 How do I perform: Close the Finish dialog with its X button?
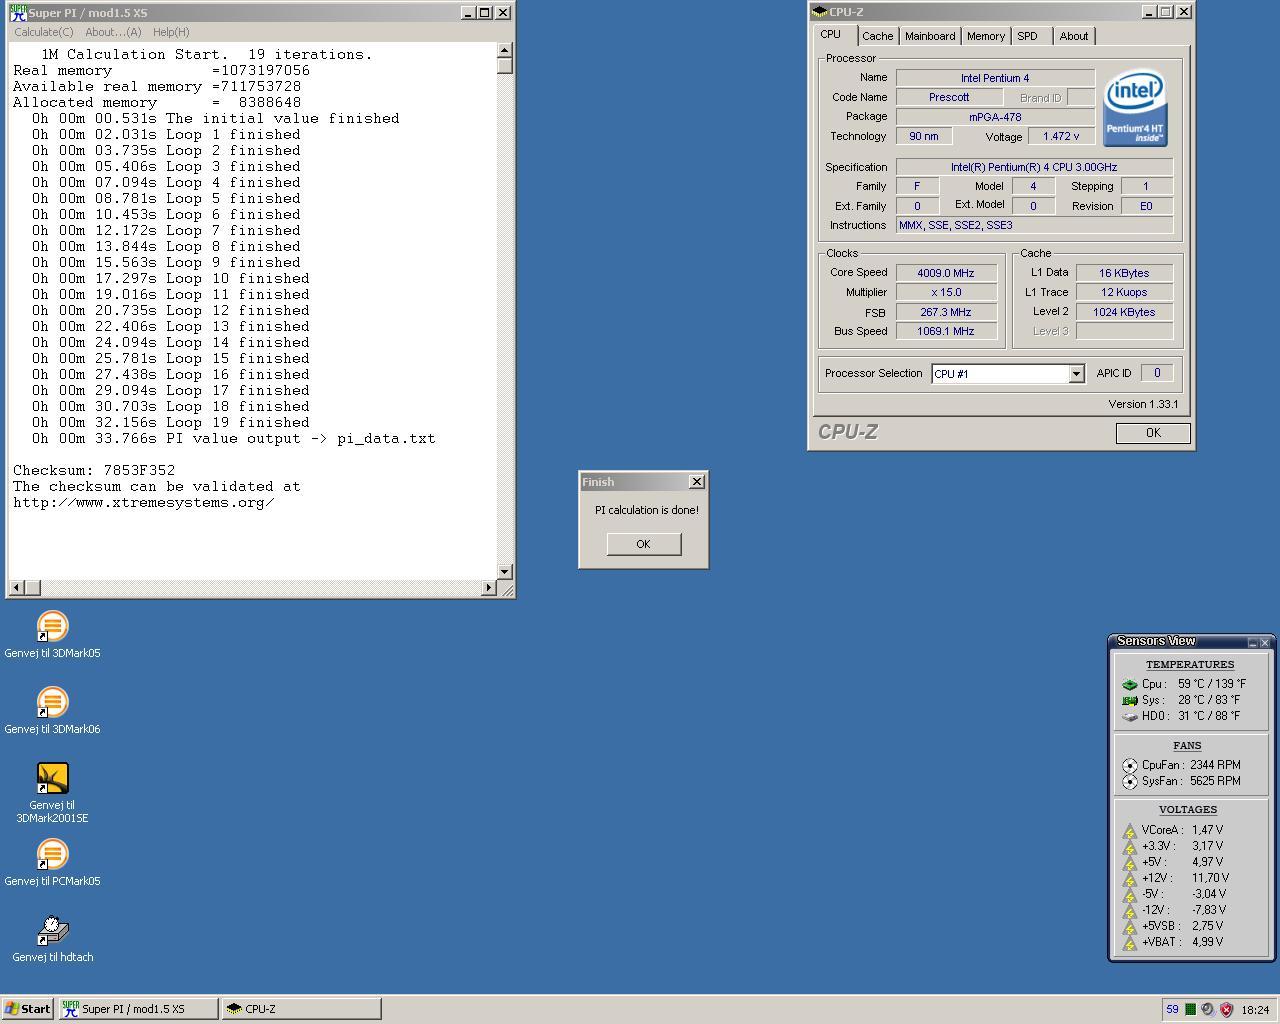pyautogui.click(x=696, y=482)
